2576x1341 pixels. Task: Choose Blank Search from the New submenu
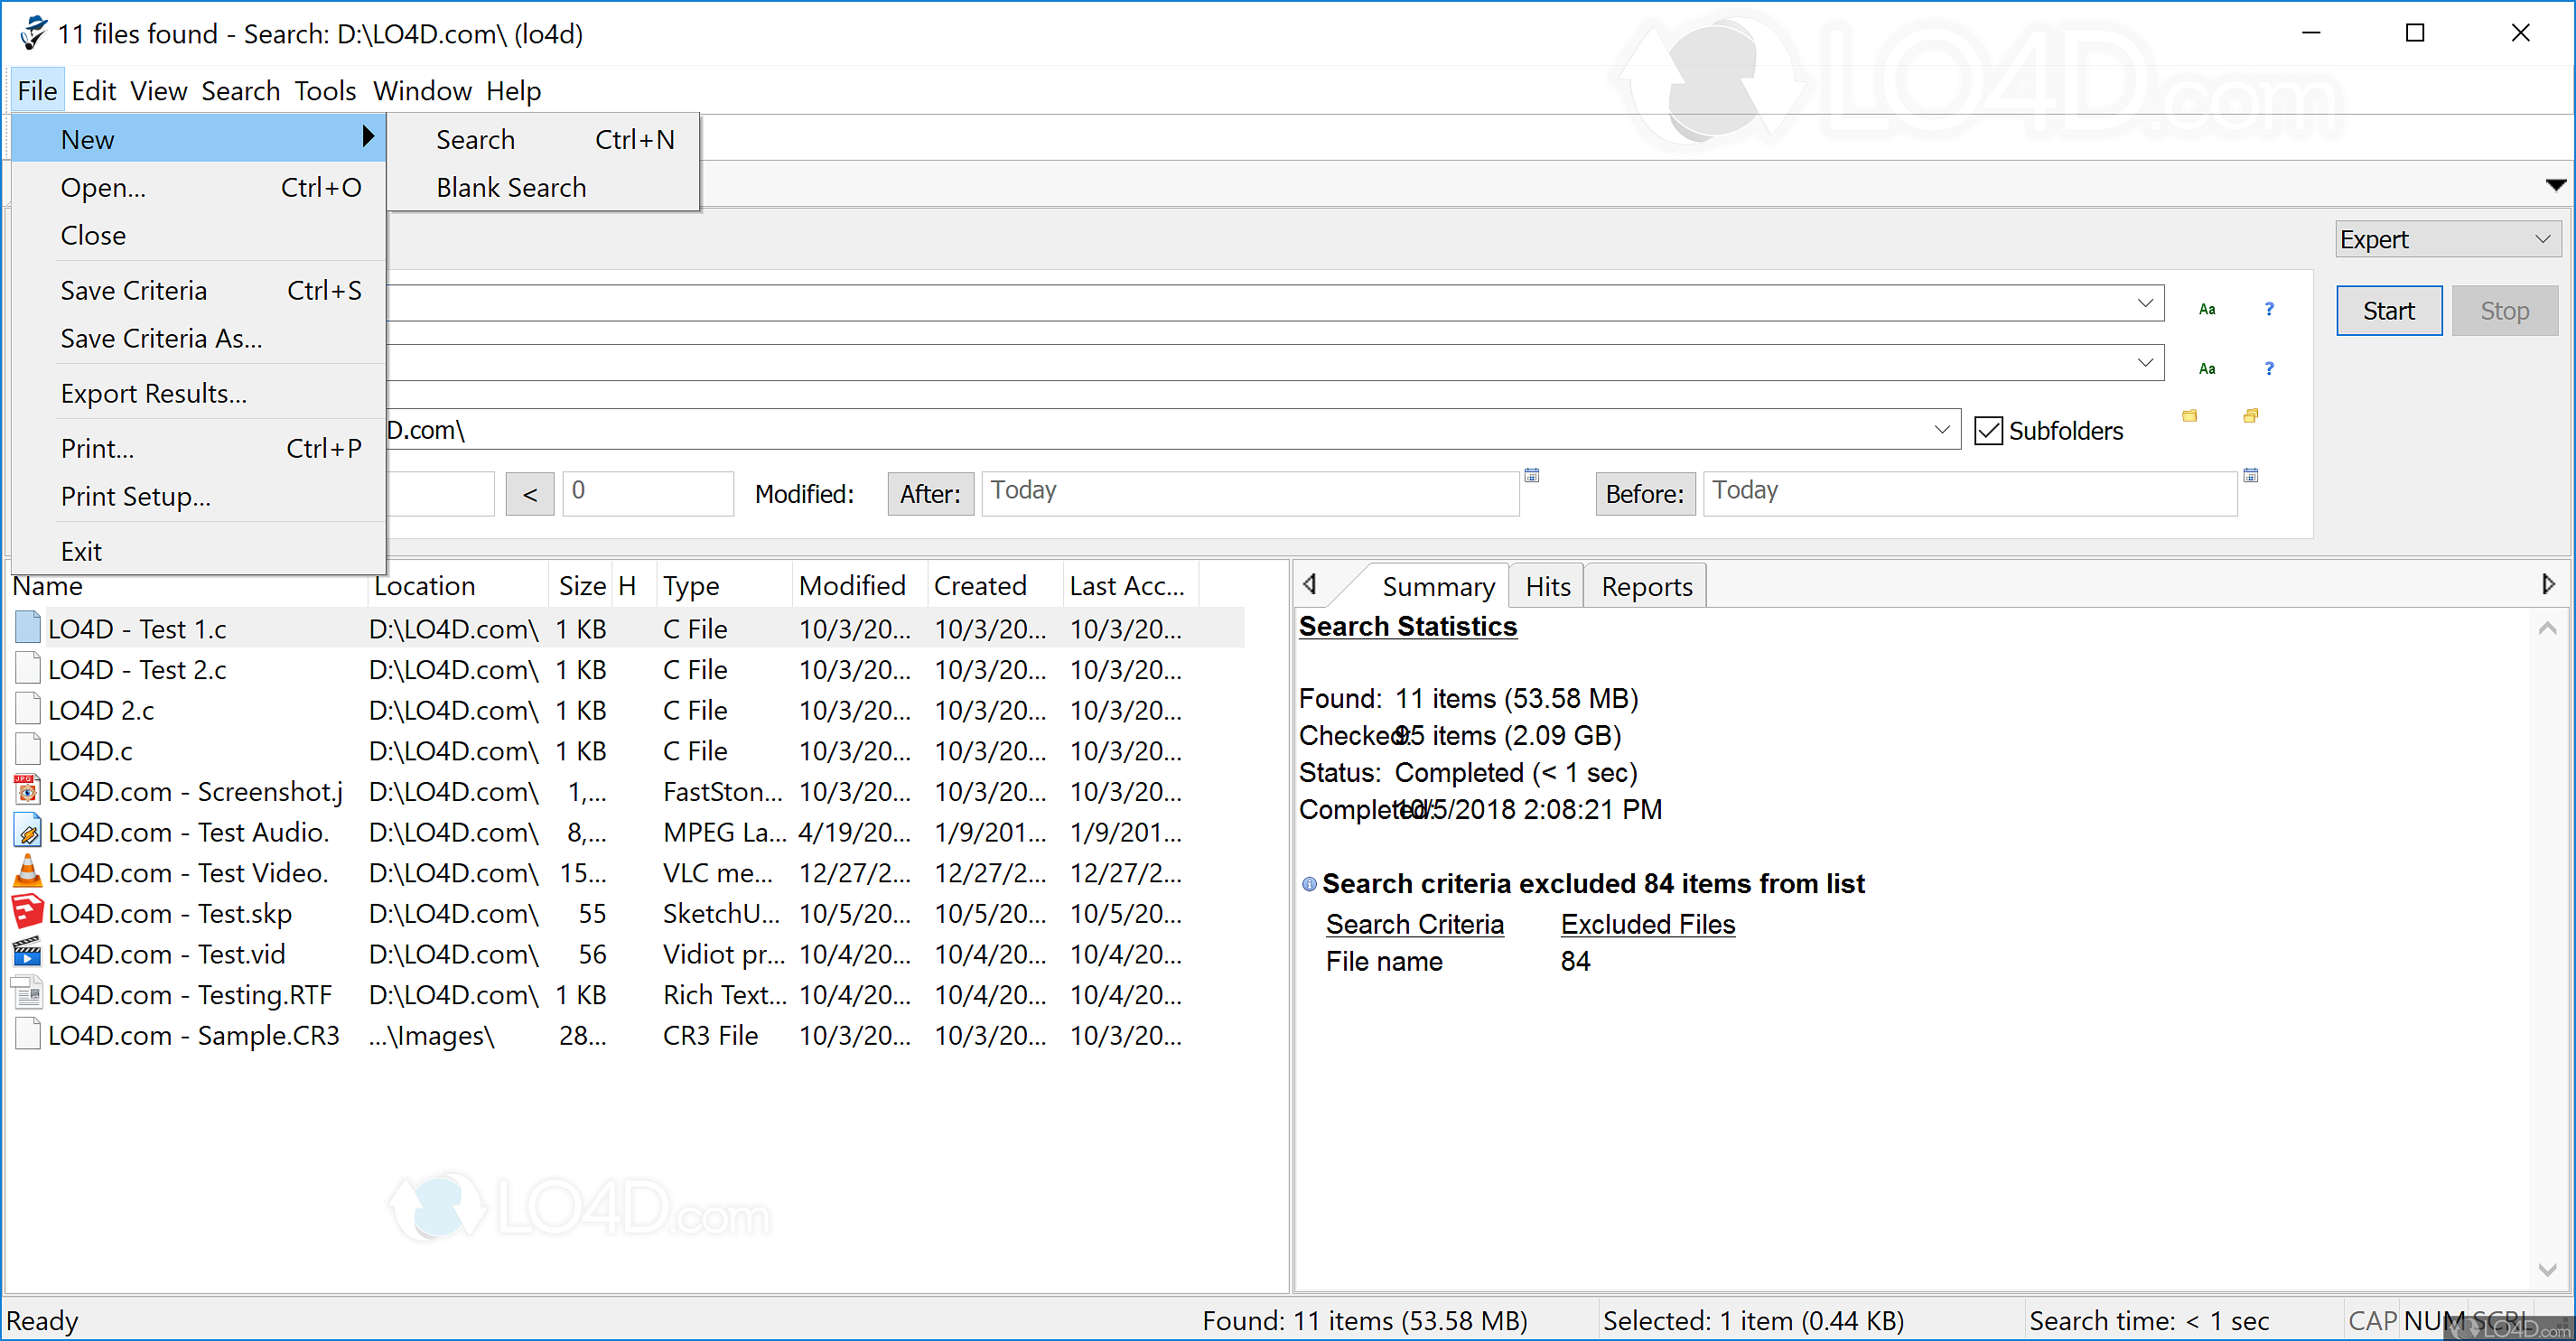point(510,188)
